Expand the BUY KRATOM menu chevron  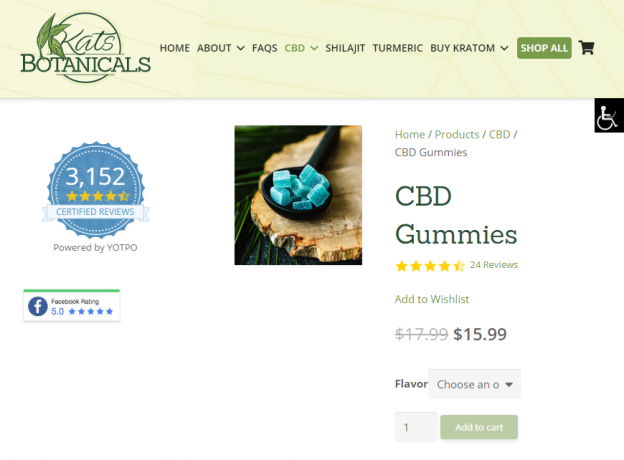504,48
